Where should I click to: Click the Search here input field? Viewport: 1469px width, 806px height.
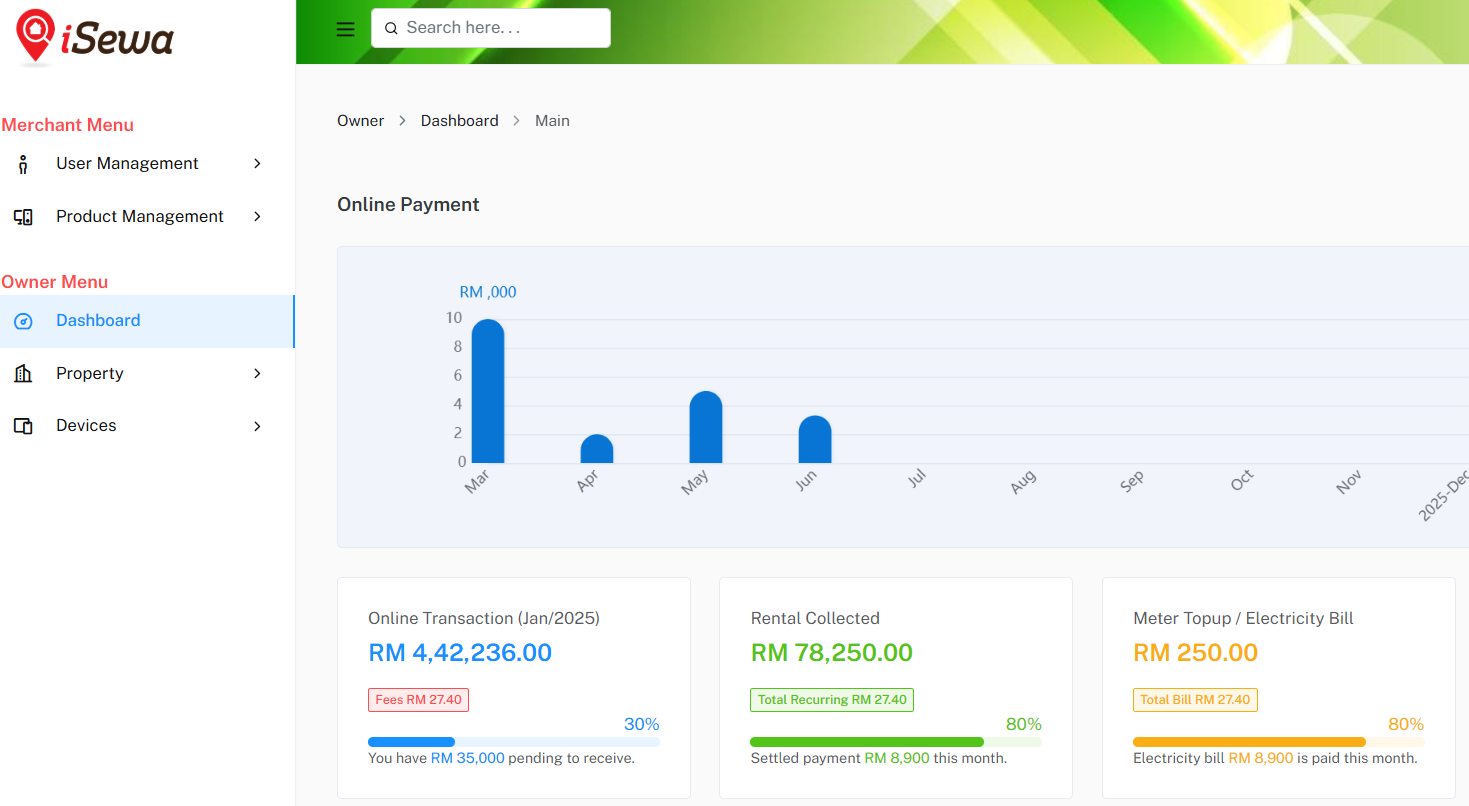pyautogui.click(x=500, y=28)
